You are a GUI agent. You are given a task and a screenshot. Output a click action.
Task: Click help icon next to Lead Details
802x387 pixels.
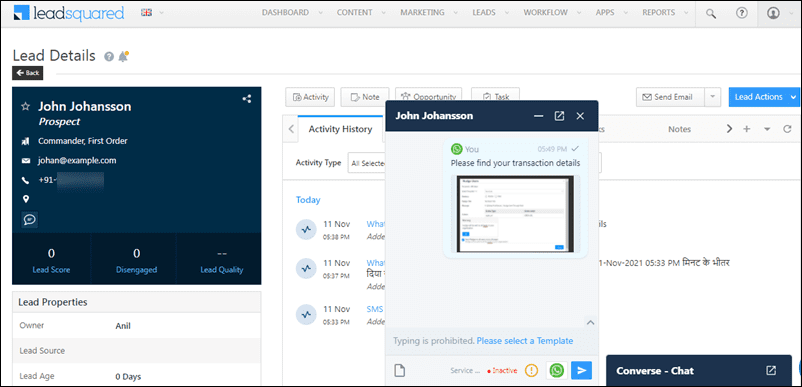click(x=108, y=57)
